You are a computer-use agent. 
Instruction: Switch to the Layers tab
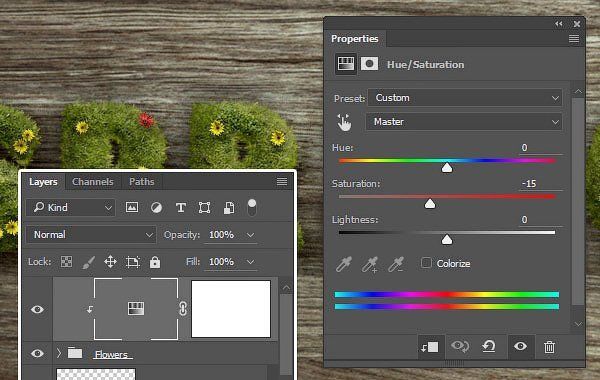(43, 182)
